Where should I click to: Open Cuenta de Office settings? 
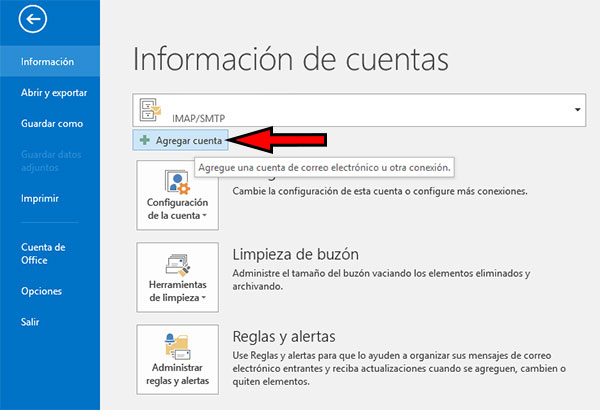(43, 253)
